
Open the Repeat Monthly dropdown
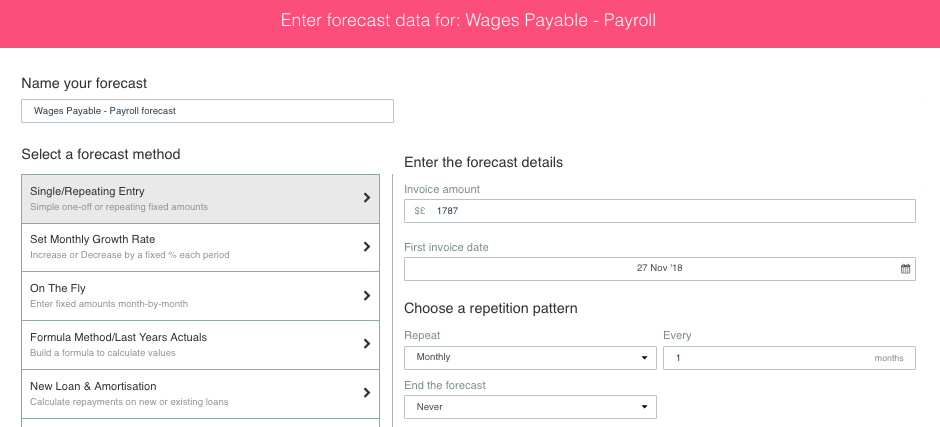(531, 357)
